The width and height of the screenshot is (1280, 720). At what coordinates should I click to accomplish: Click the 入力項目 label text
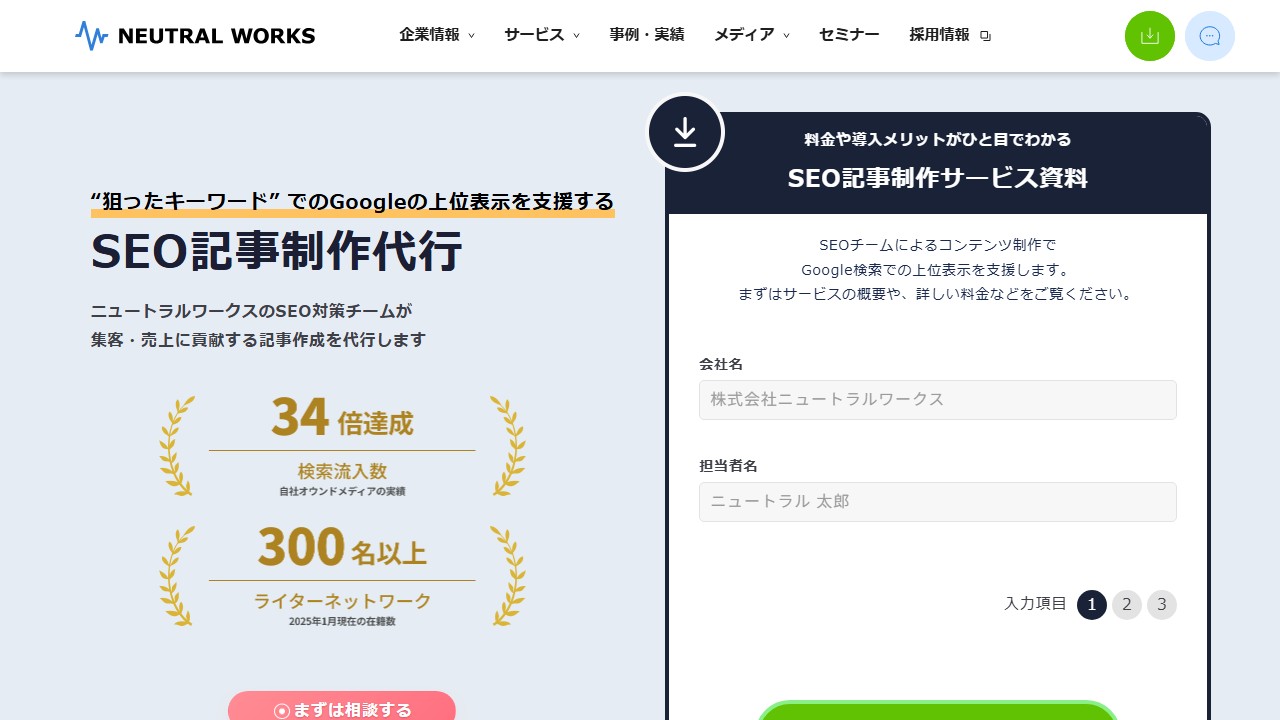point(1035,604)
